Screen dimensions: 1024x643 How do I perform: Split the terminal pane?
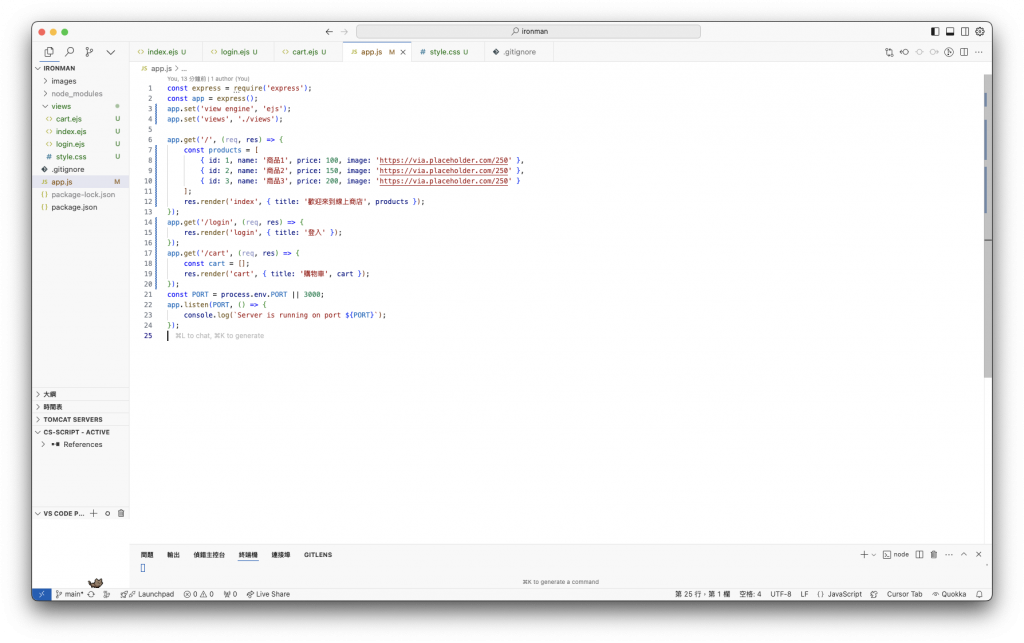pos(919,555)
